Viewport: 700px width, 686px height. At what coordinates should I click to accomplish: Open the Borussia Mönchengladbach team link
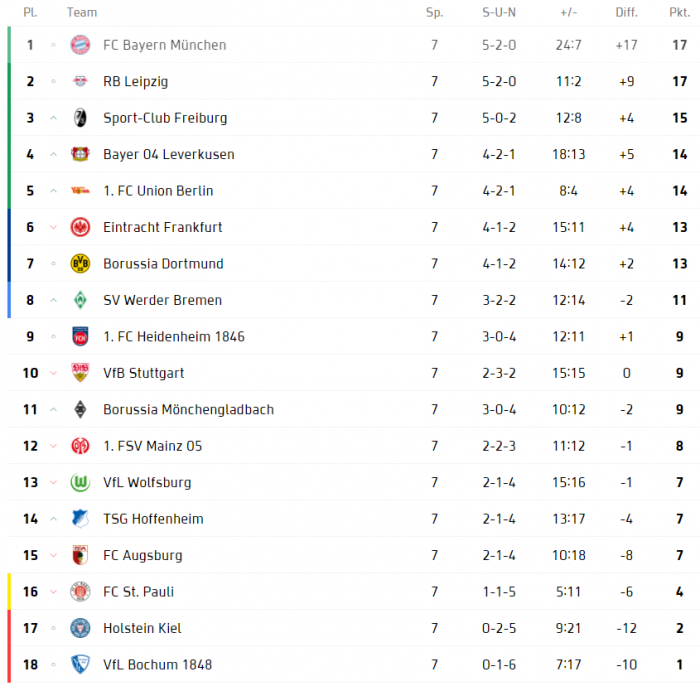point(188,410)
